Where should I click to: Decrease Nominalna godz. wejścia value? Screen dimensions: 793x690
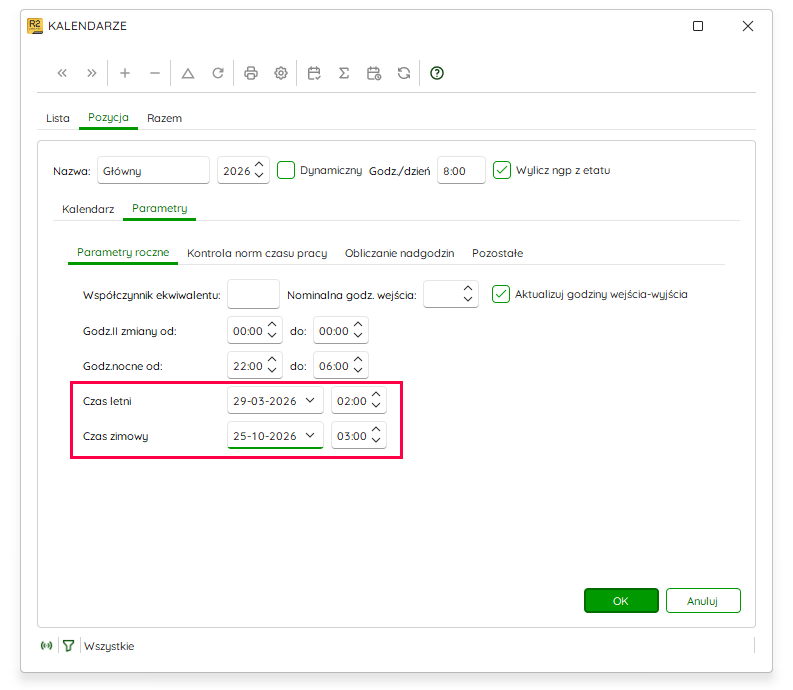[468, 299]
